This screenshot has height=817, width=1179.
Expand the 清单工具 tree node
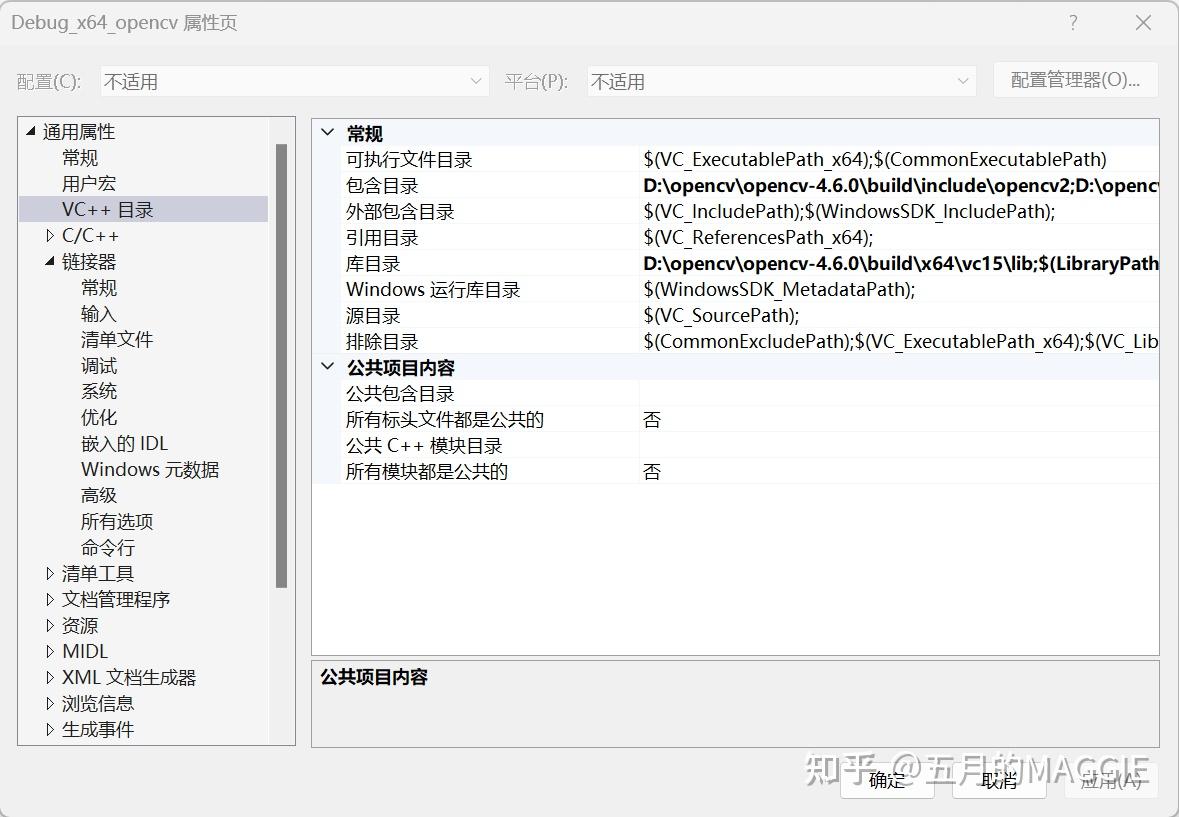[51, 573]
